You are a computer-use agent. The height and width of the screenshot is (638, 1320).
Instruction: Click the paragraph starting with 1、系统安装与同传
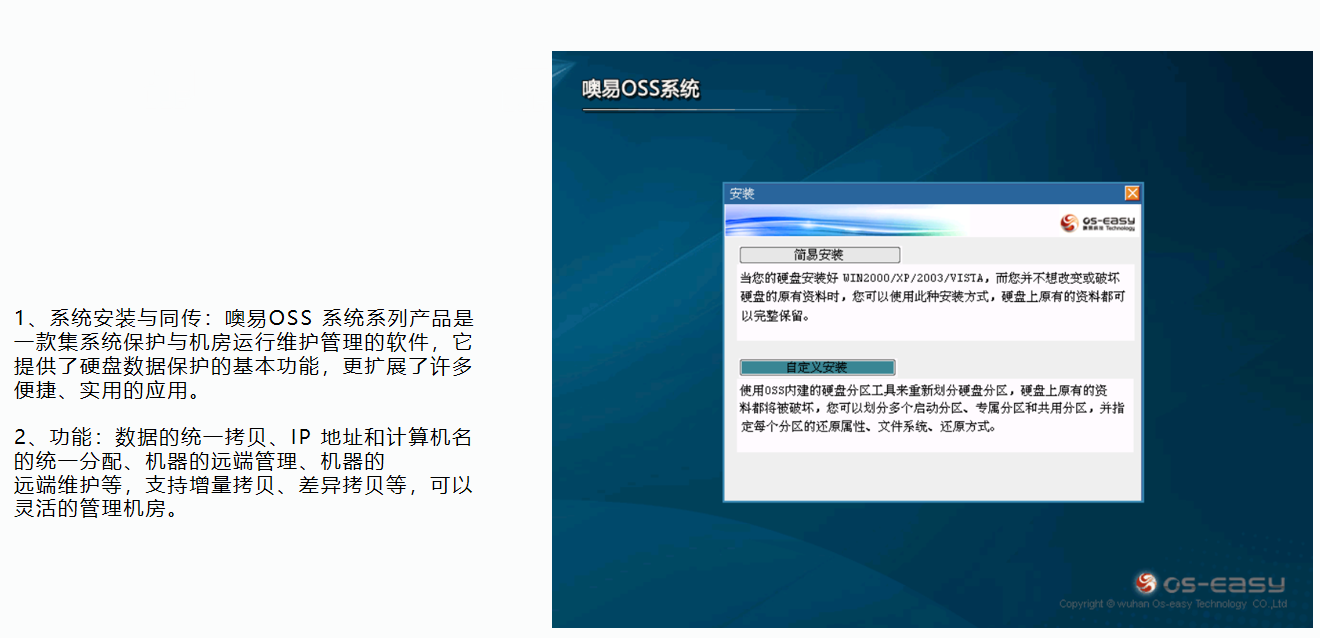tap(243, 354)
